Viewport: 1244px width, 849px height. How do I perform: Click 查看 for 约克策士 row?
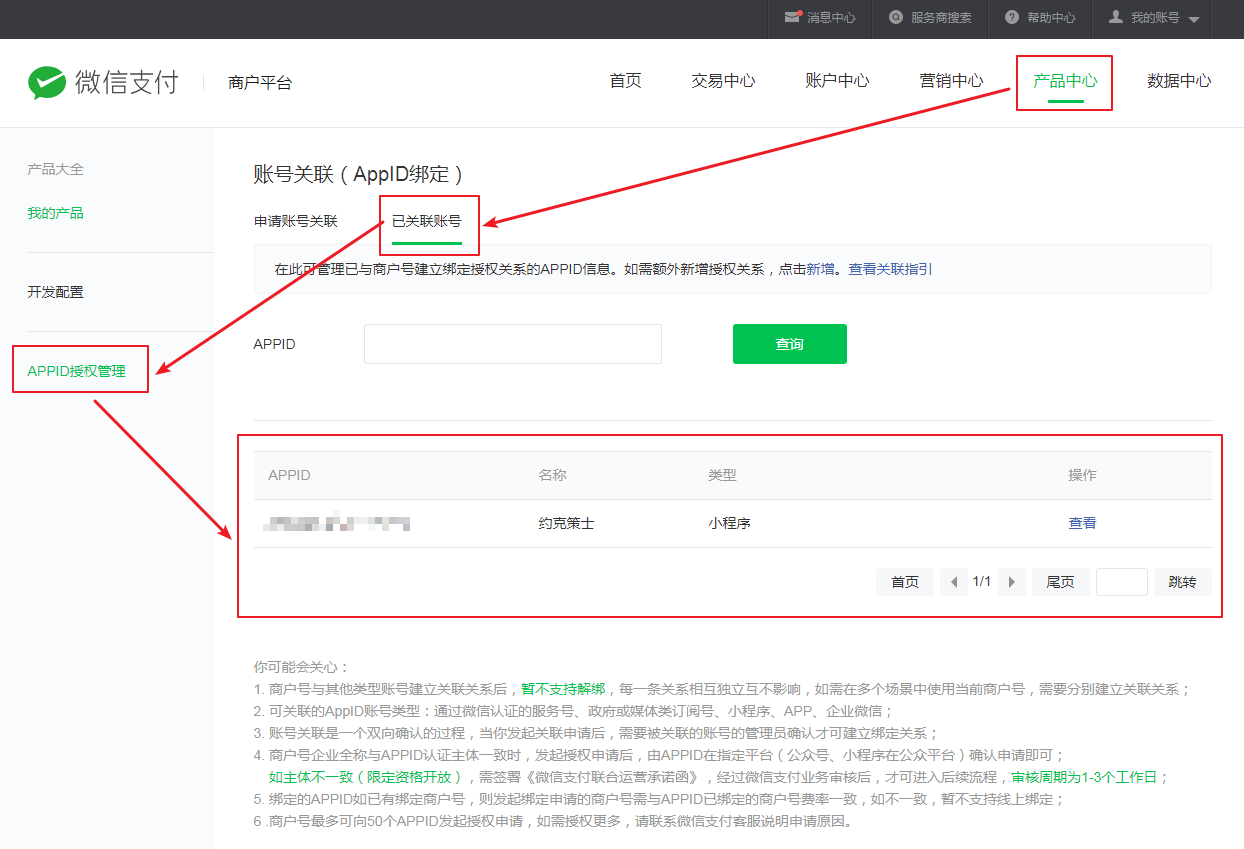(x=1082, y=523)
